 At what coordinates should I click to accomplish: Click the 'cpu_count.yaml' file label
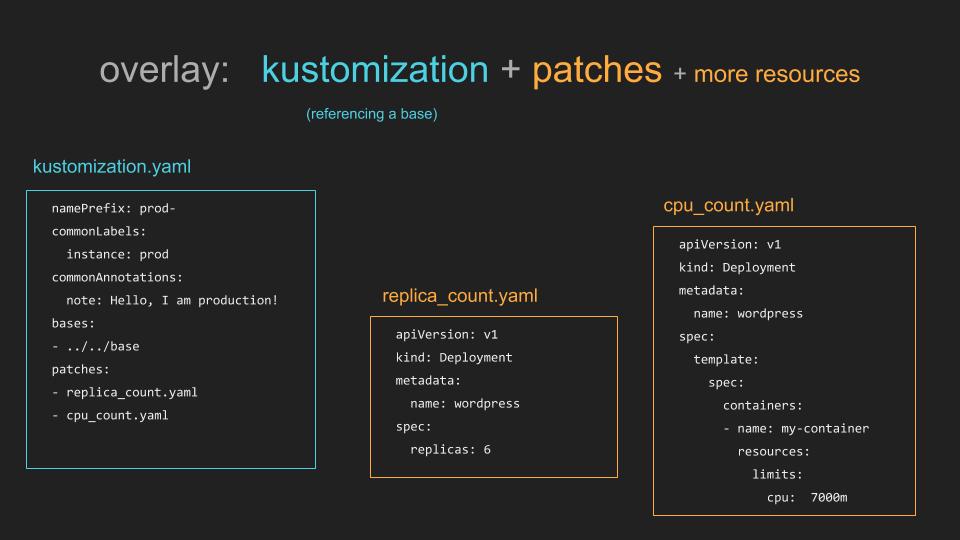[729, 206]
